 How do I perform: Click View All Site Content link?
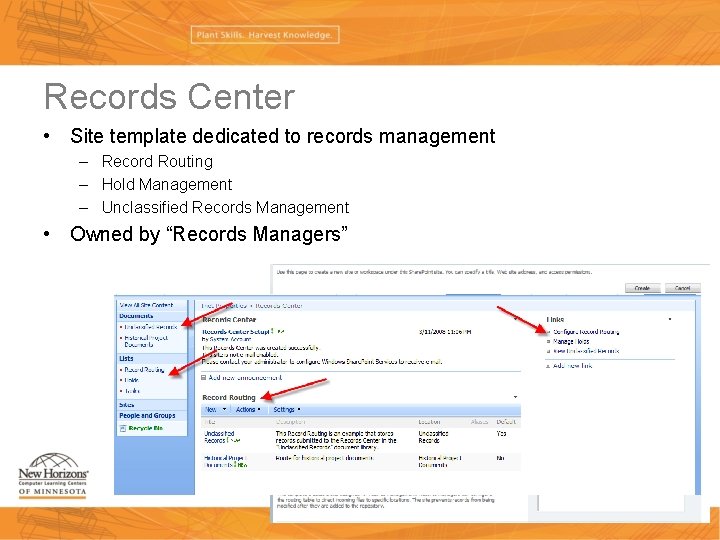pos(146,305)
